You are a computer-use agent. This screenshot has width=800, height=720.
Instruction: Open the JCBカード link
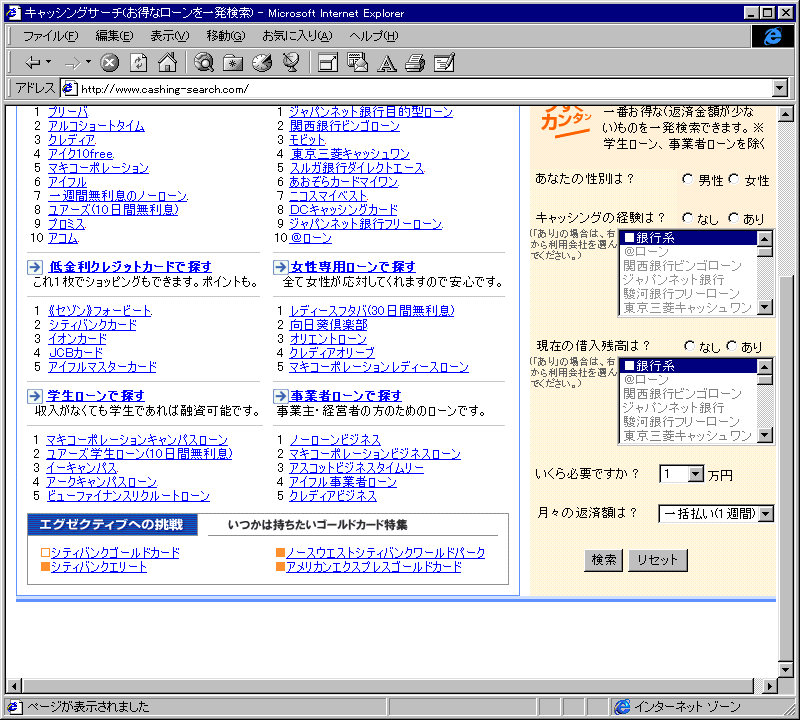tap(76, 353)
